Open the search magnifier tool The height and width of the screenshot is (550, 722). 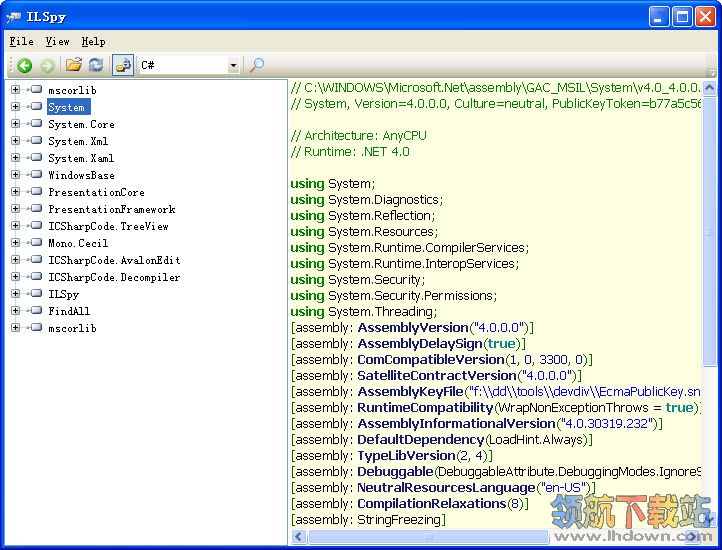(256, 65)
